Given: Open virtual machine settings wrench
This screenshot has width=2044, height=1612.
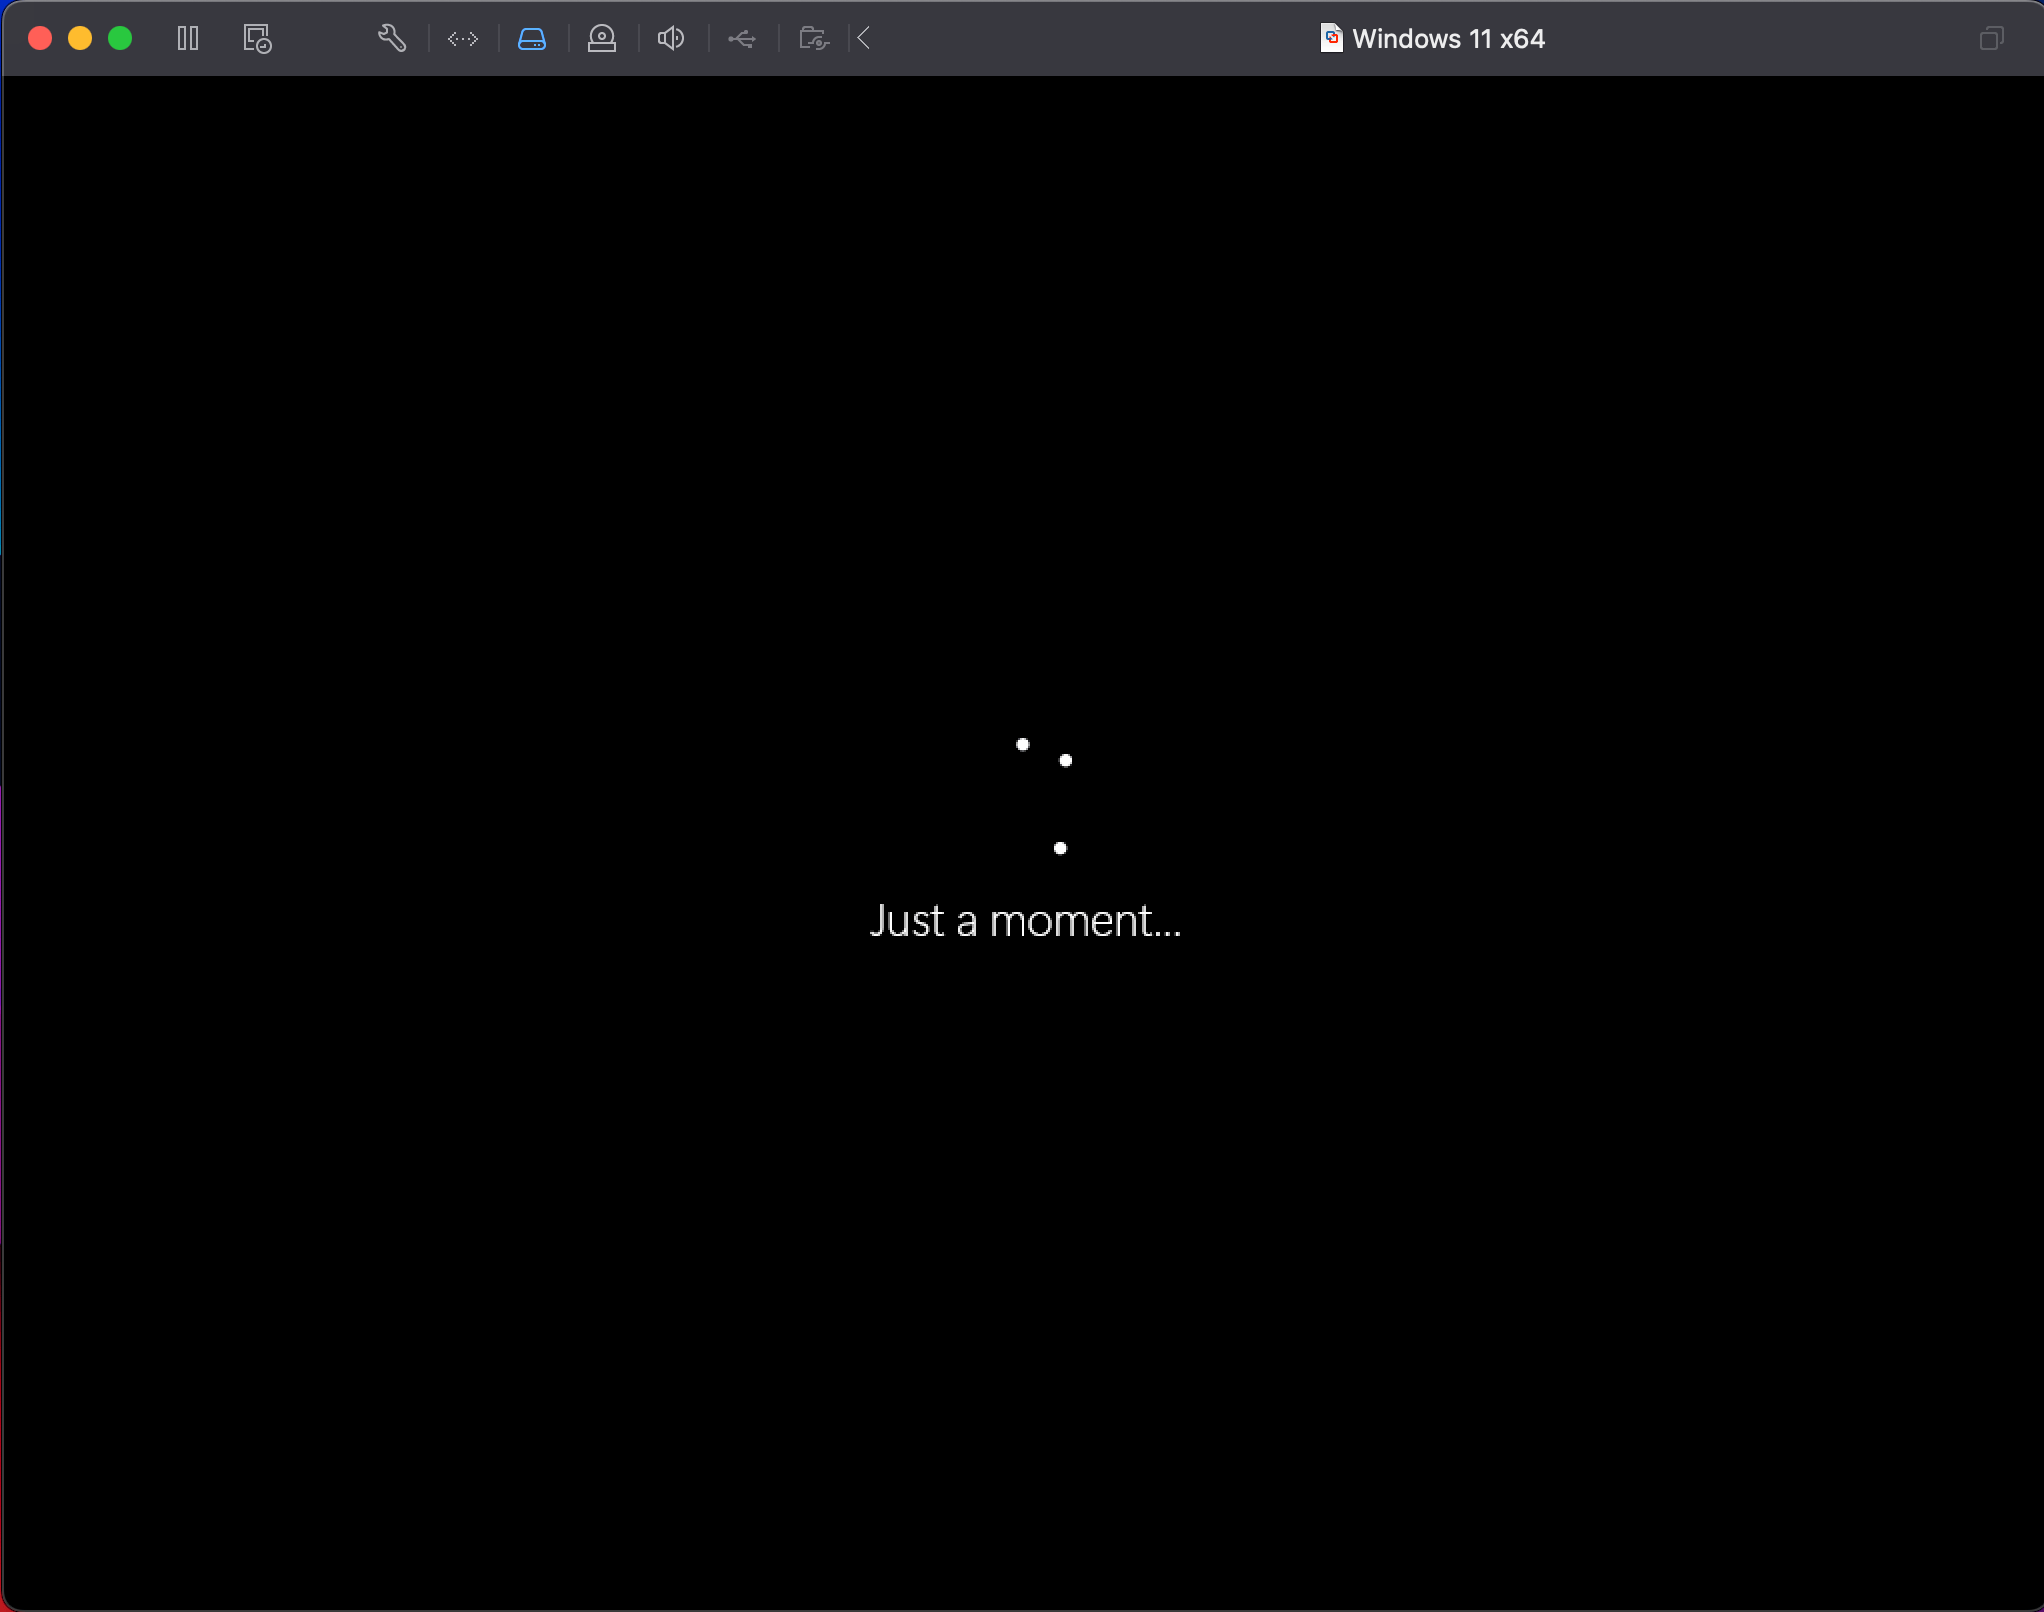Looking at the screenshot, I should tap(391, 39).
